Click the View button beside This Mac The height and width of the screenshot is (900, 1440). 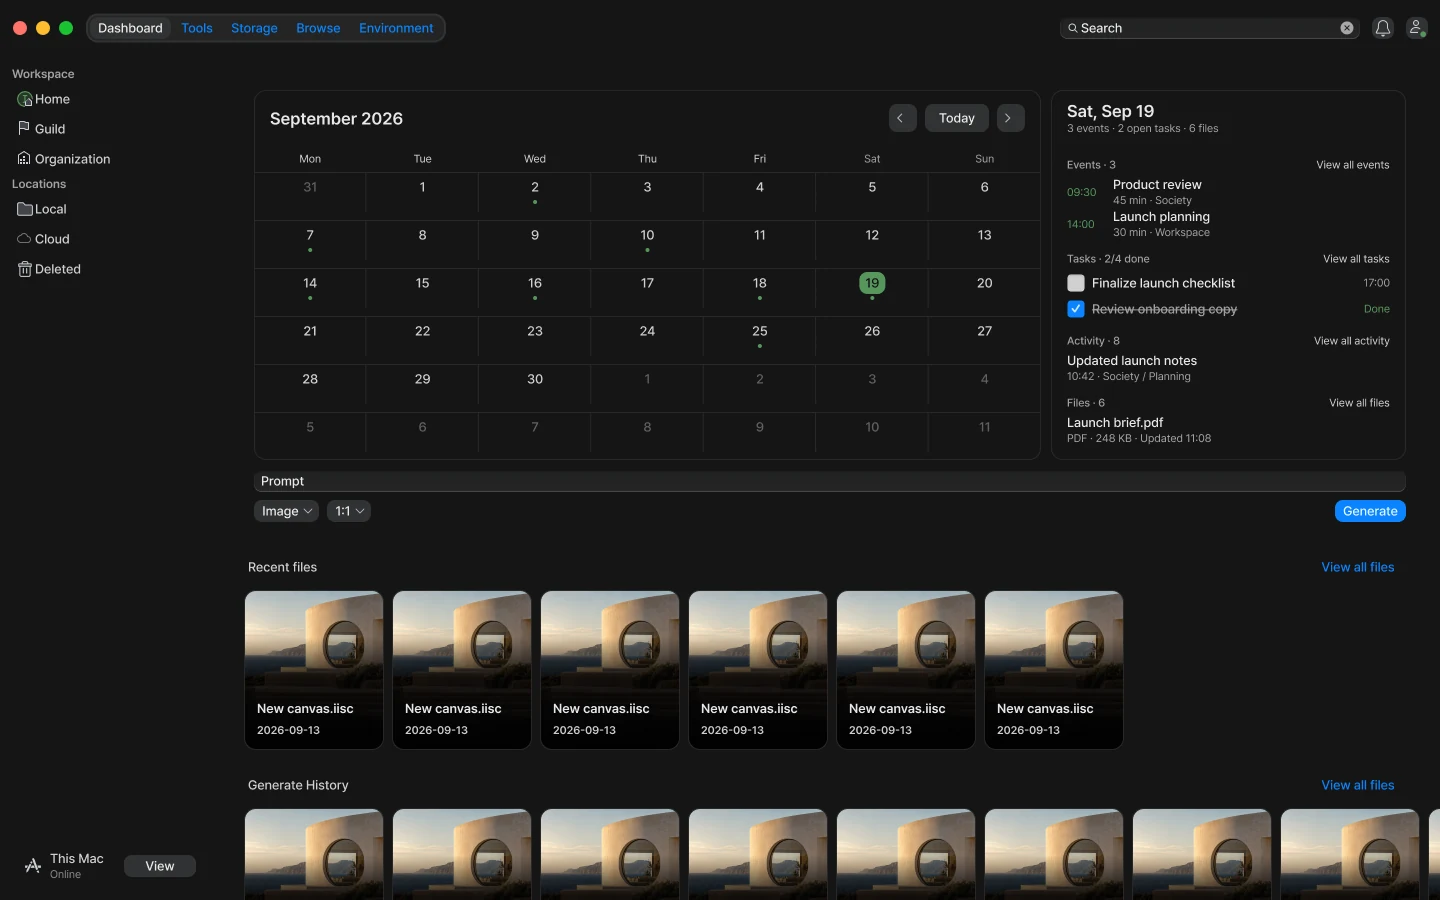160,866
